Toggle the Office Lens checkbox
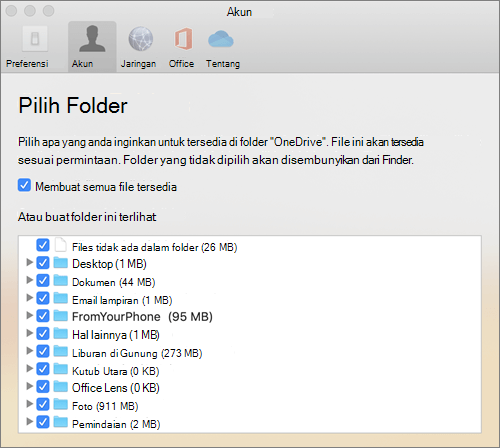 pyautogui.click(x=43, y=387)
